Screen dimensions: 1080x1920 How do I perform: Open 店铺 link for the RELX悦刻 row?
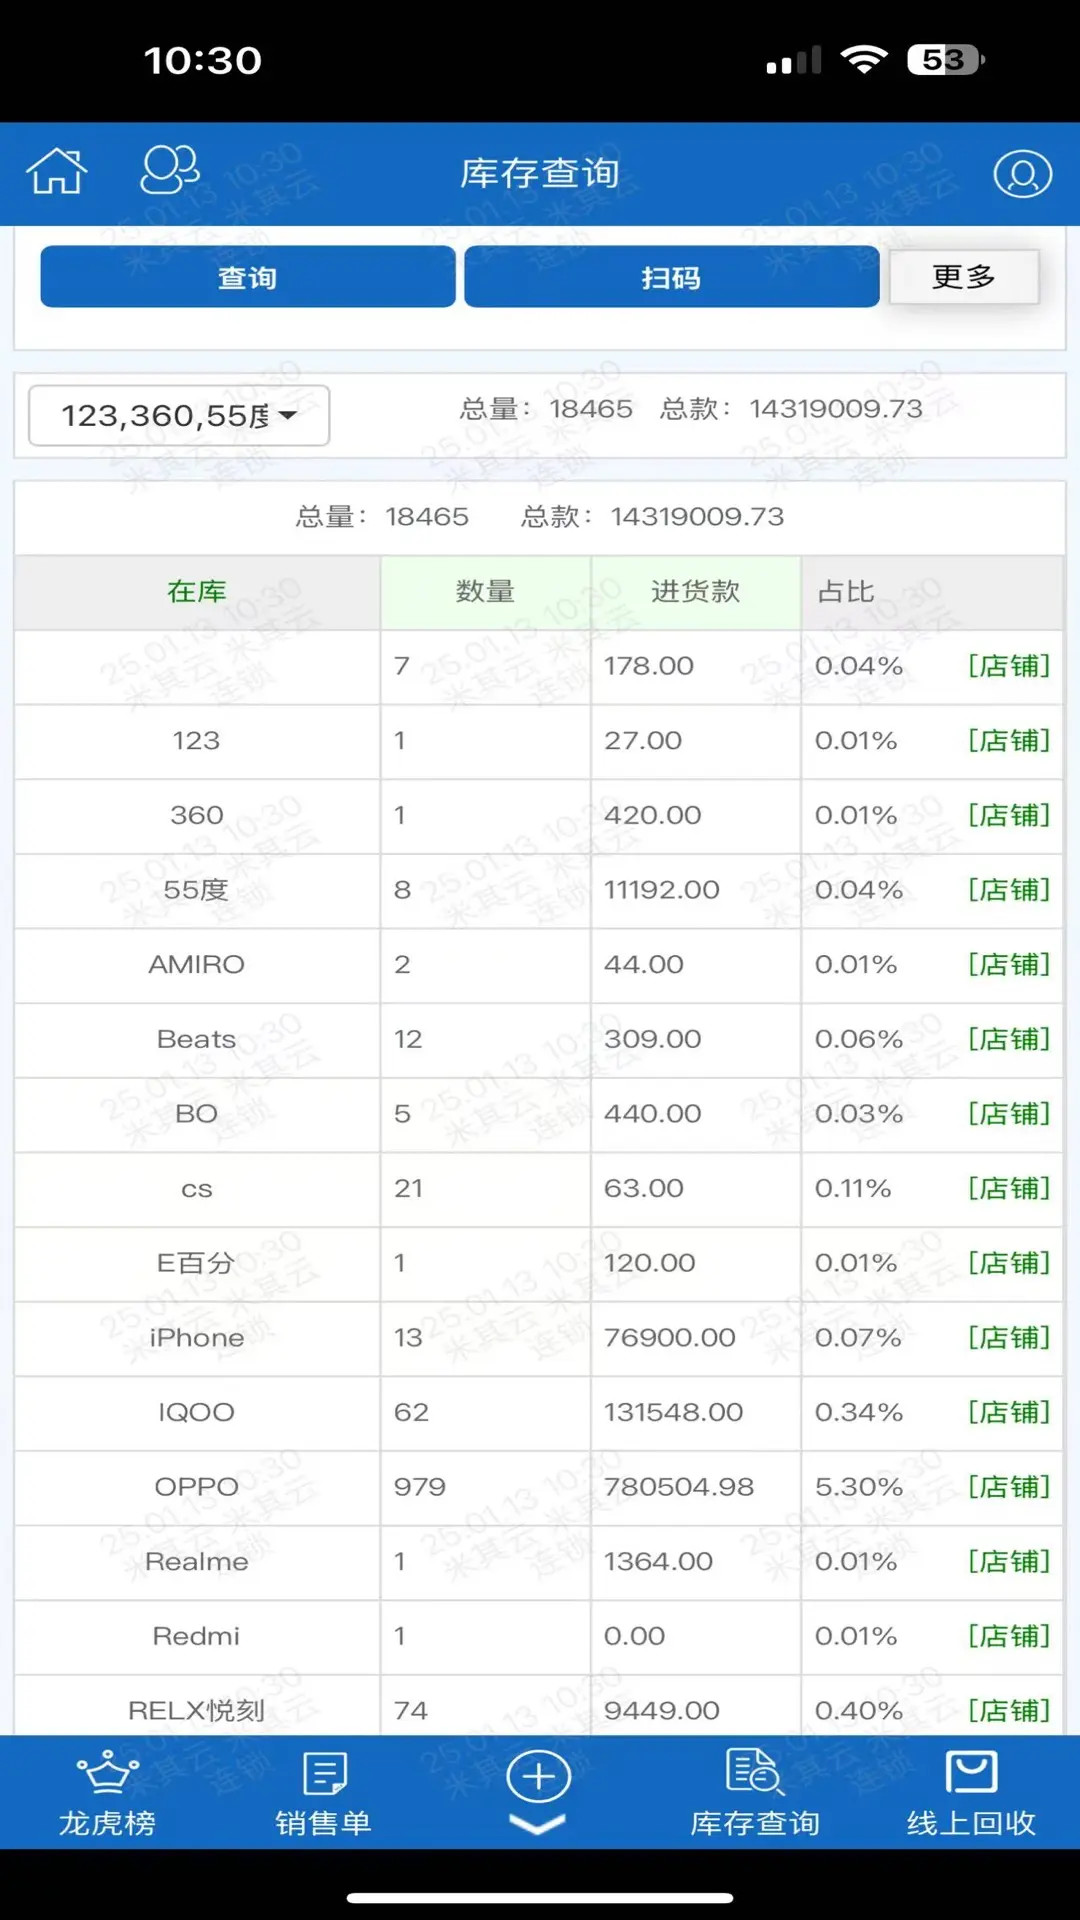tap(1008, 1711)
